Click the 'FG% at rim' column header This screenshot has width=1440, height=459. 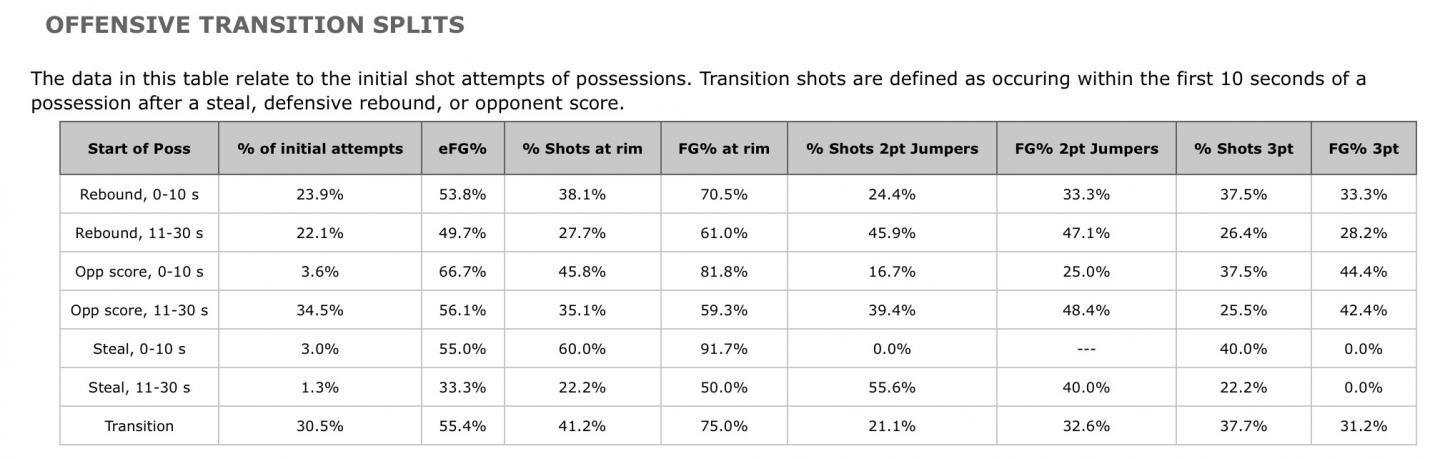(724, 149)
